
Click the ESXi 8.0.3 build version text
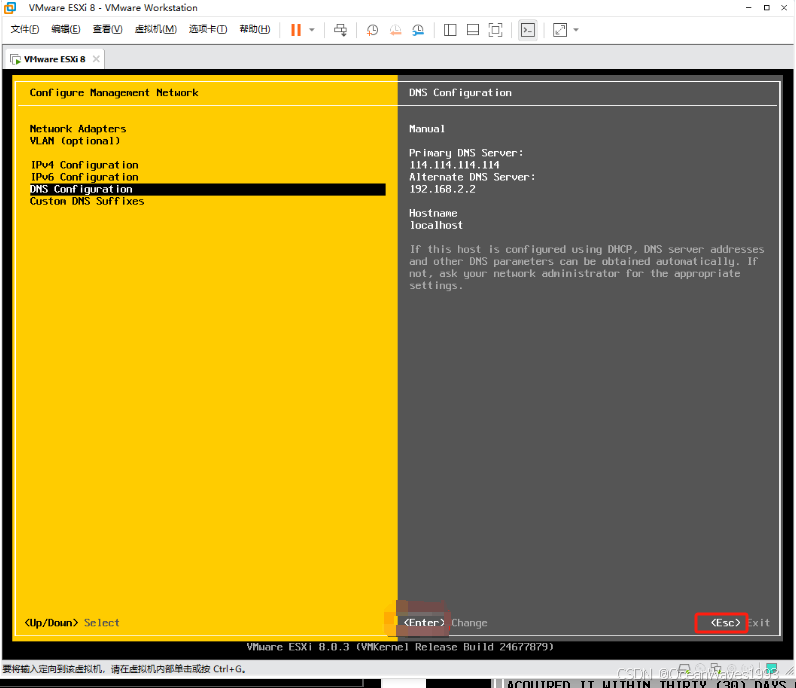[x=400, y=647]
